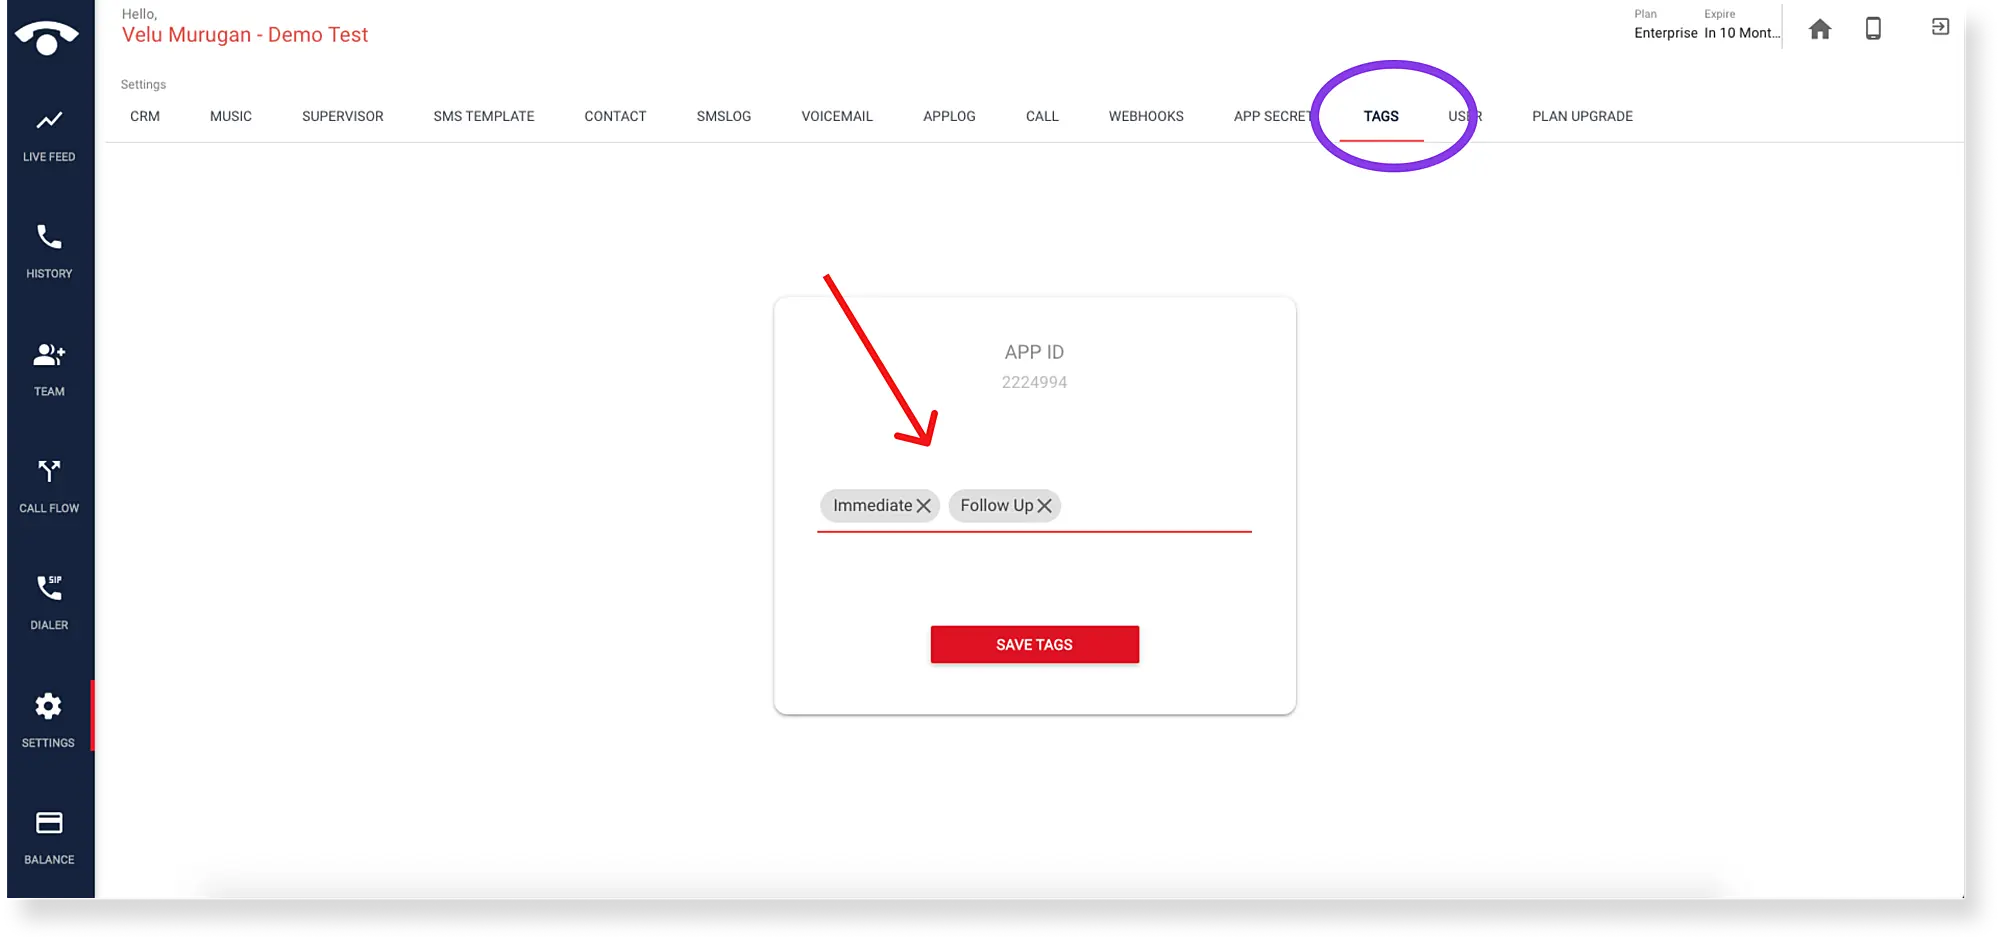The width and height of the screenshot is (2000, 941).
Task: Select the VOICEMAIL tab
Action: [x=836, y=116]
